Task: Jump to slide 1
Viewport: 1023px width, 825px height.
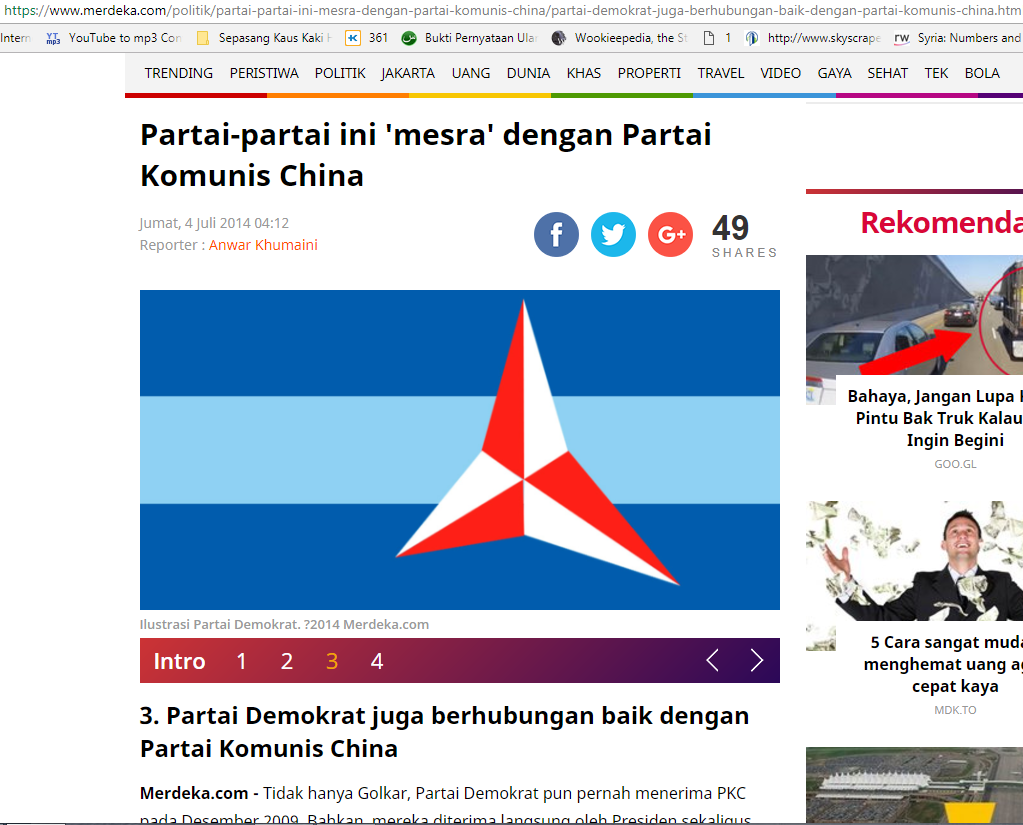Action: (241, 661)
